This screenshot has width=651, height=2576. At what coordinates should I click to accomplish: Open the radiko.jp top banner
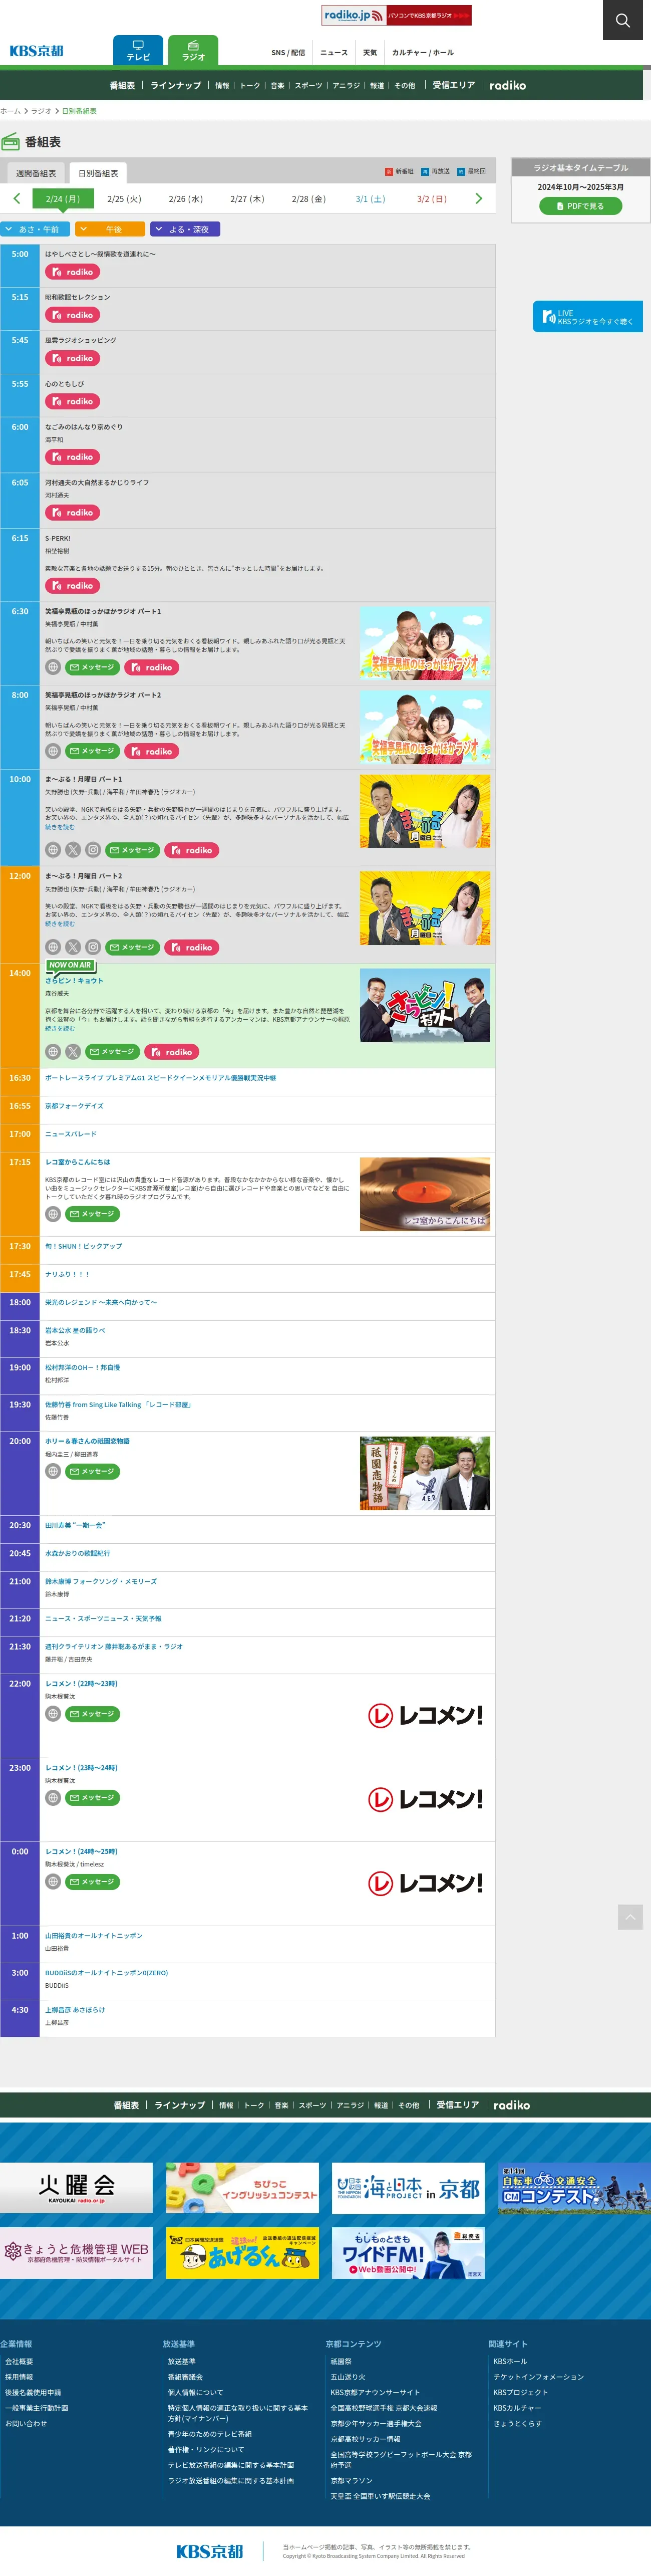point(396,15)
